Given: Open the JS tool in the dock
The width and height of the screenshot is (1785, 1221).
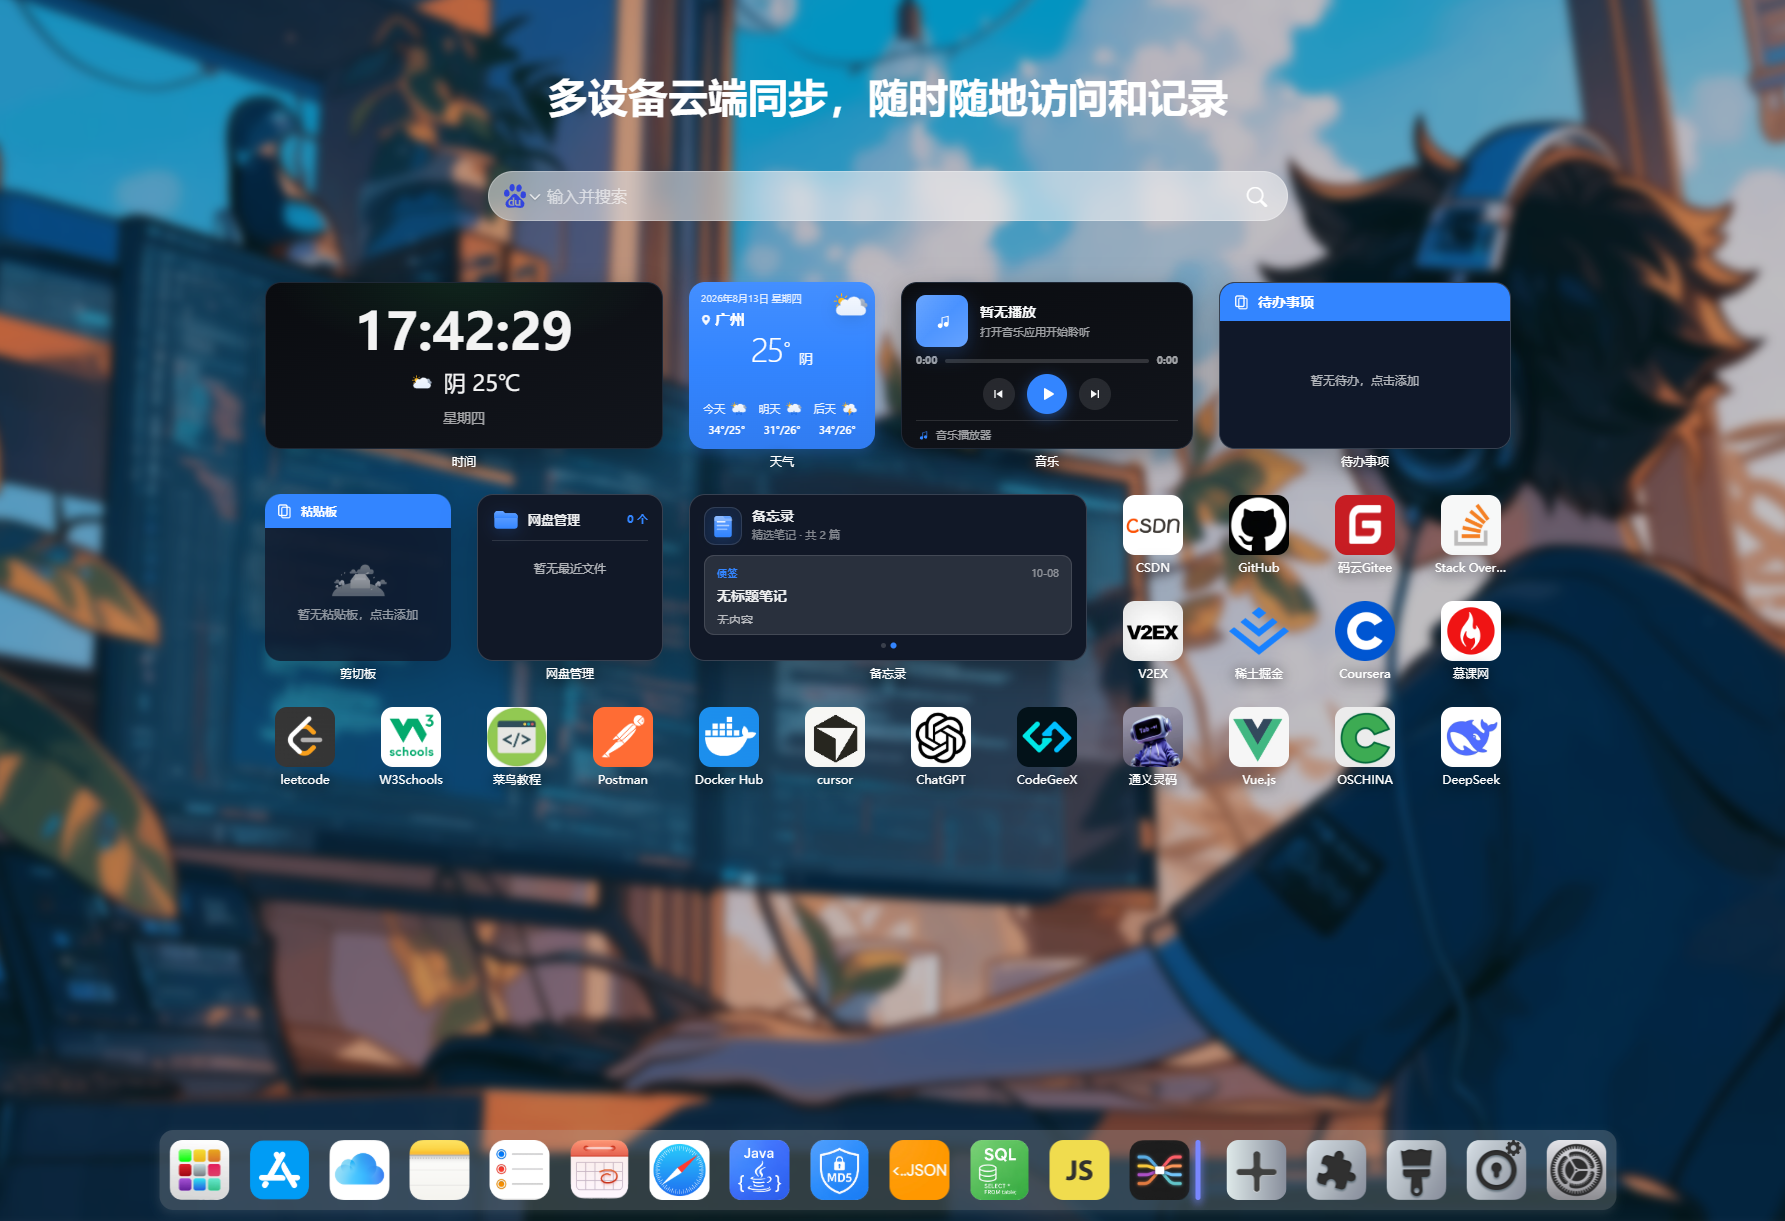Looking at the screenshot, I should coord(1079,1170).
